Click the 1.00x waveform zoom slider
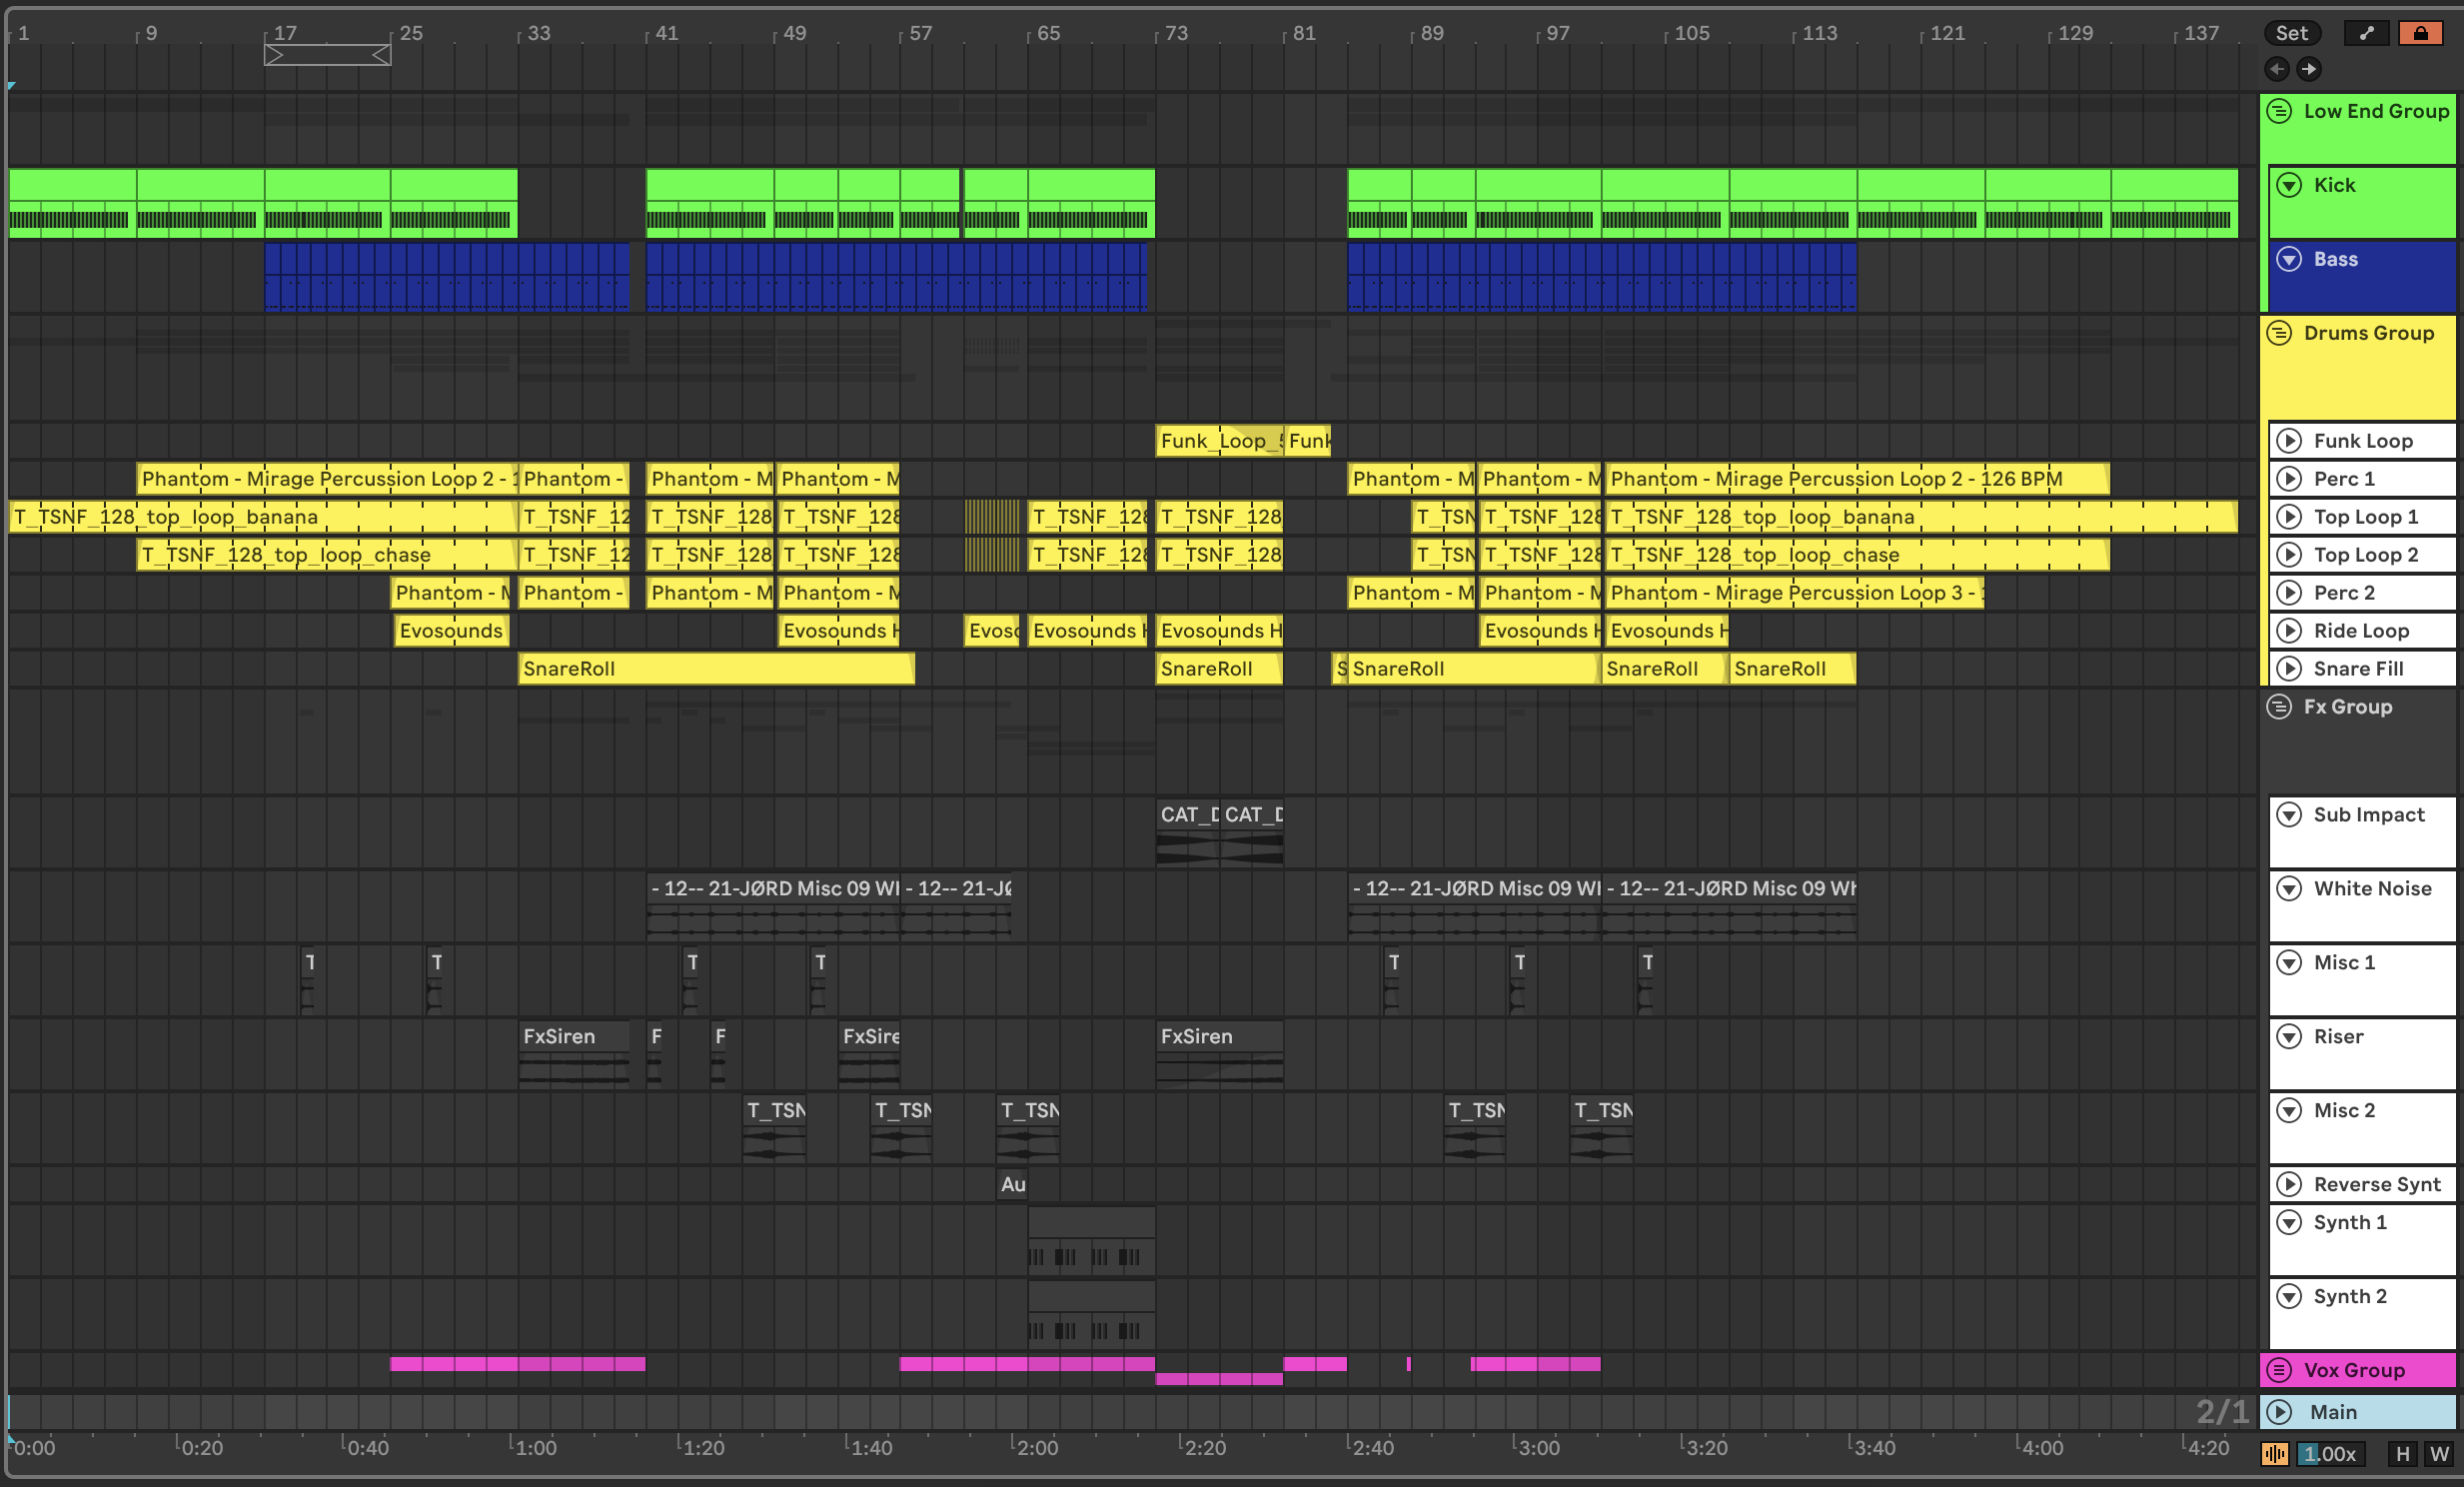Image resolution: width=2464 pixels, height=1487 pixels. coord(2331,1454)
